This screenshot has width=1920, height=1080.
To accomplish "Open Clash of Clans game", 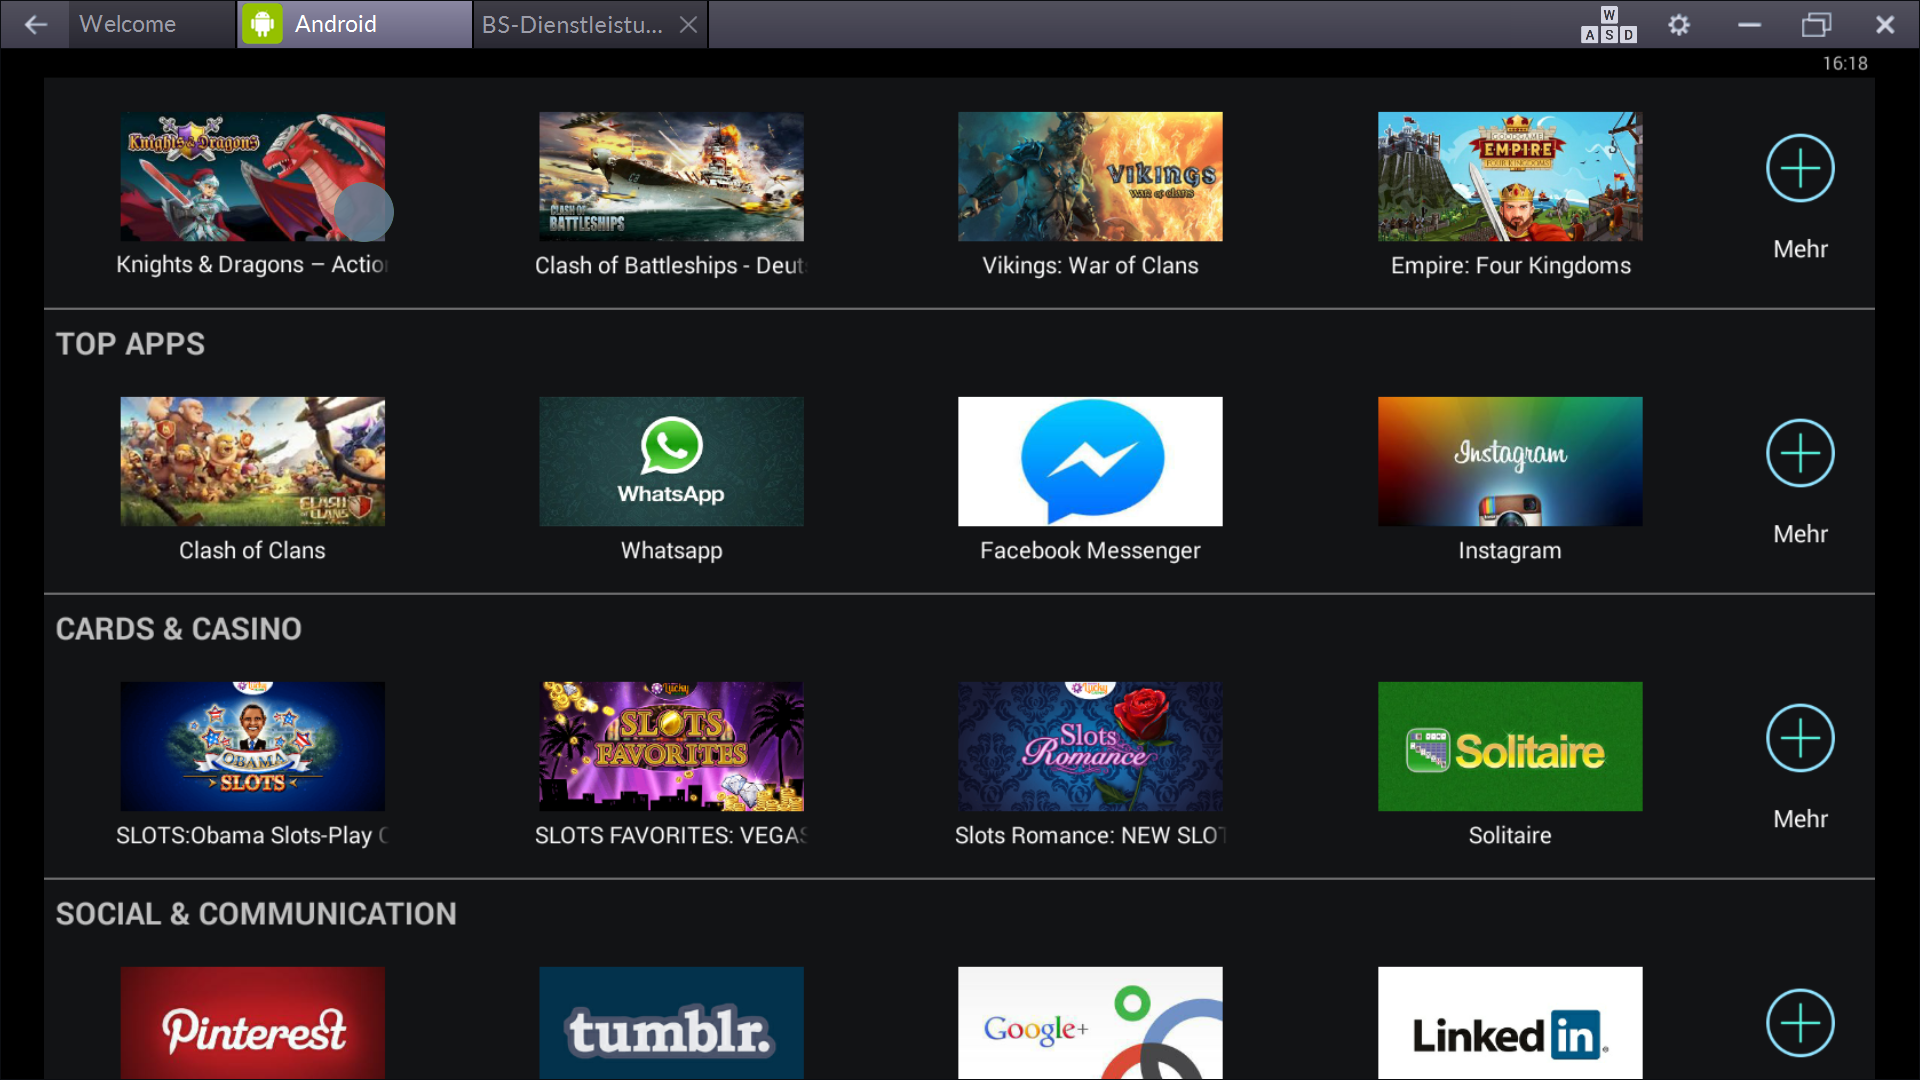I will [x=252, y=462].
